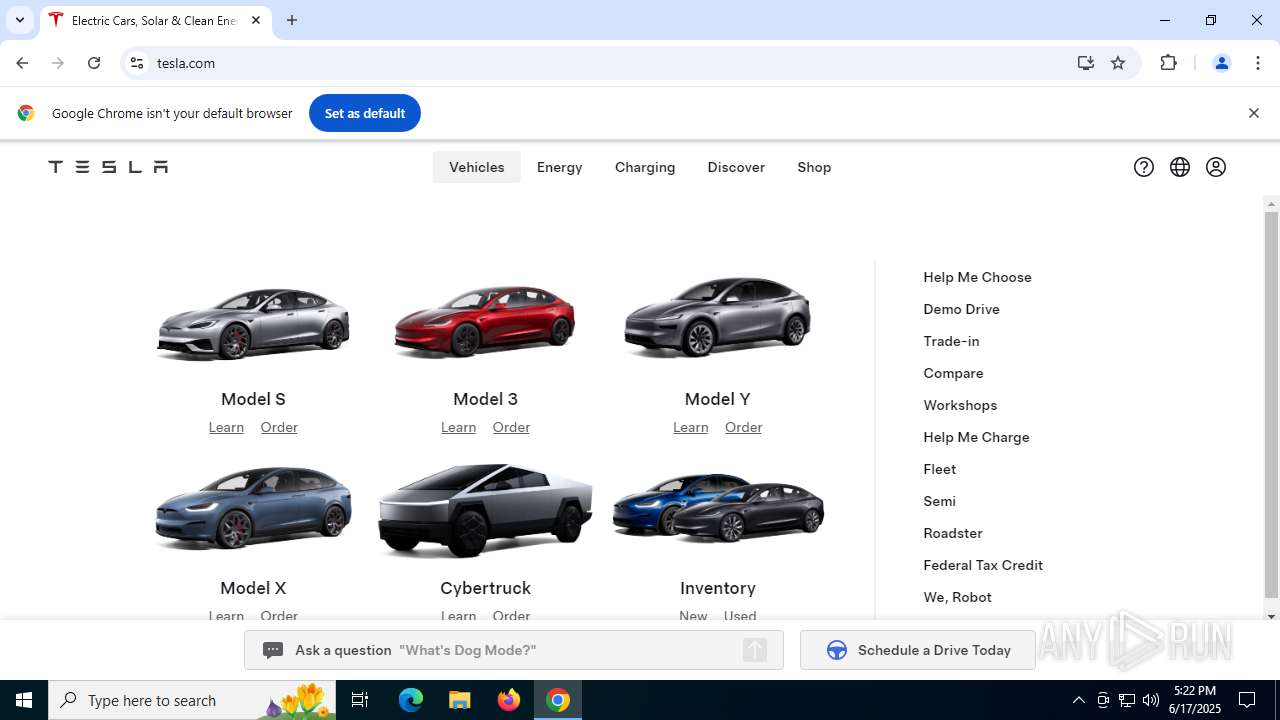Click Order under Model S
The image size is (1280, 720).
pyautogui.click(x=279, y=427)
